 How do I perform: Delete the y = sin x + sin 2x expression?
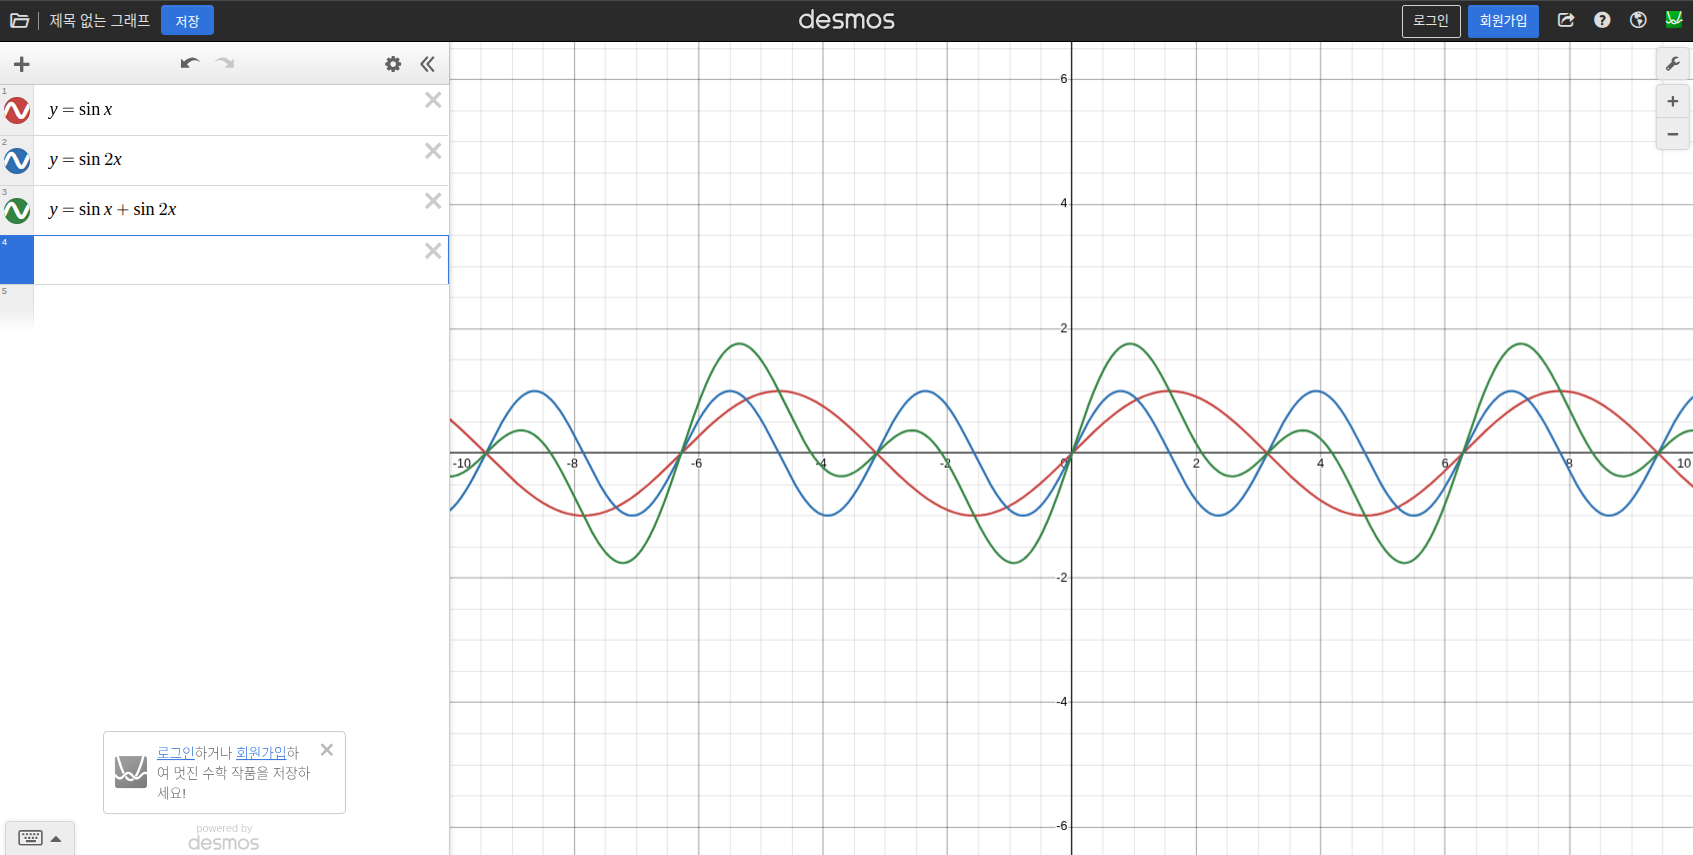point(433,201)
